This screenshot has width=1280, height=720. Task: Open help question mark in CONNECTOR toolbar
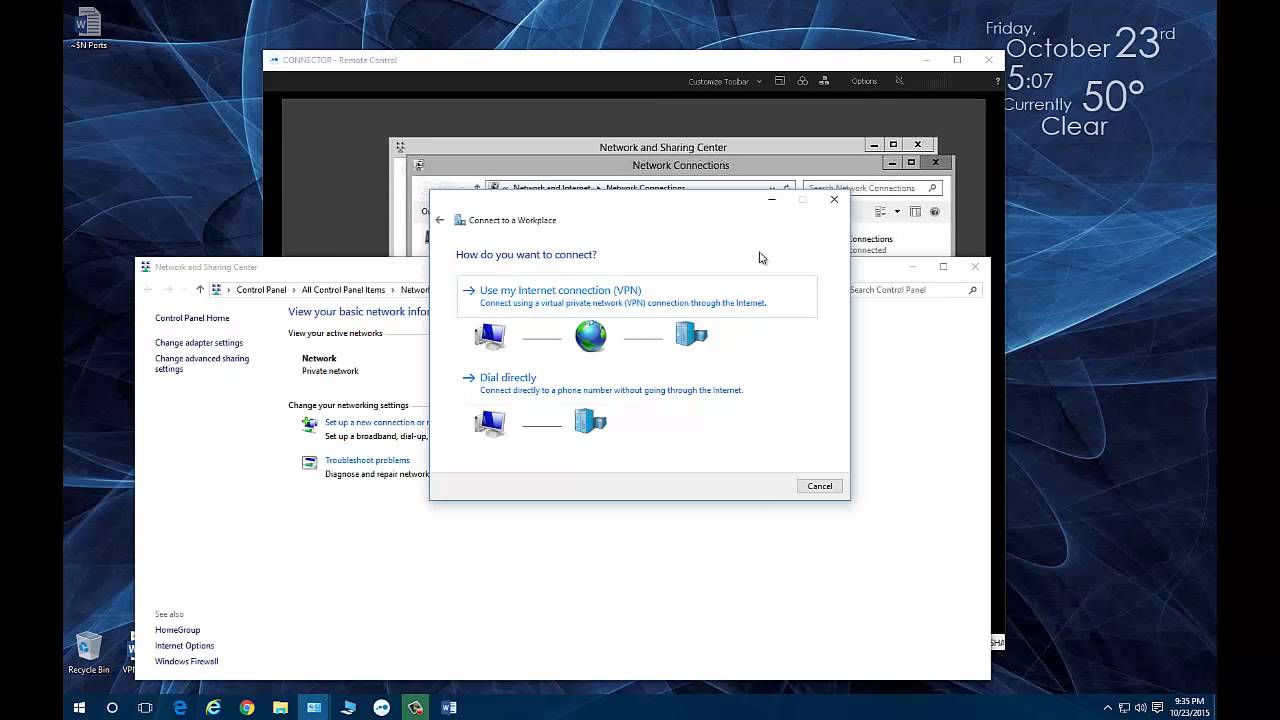click(x=997, y=82)
